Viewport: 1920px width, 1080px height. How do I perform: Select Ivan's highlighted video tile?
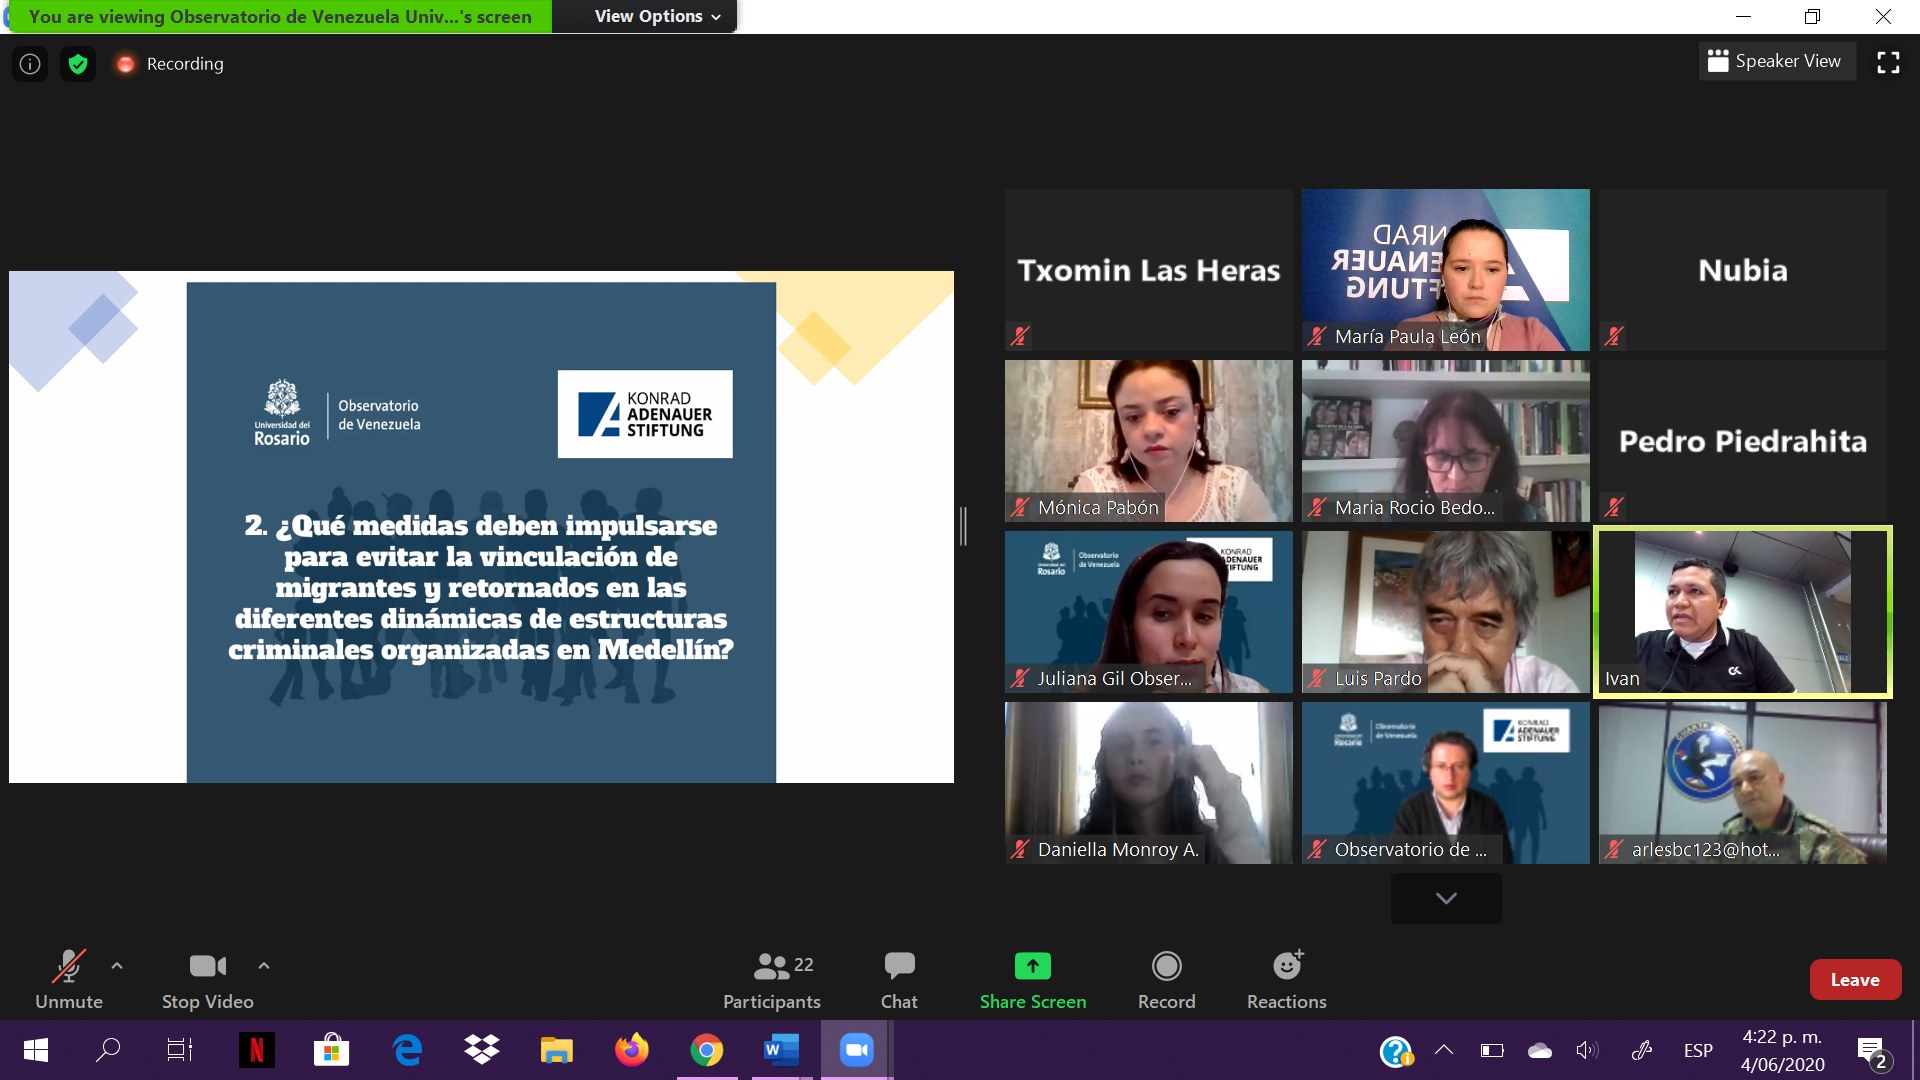pos(1742,611)
